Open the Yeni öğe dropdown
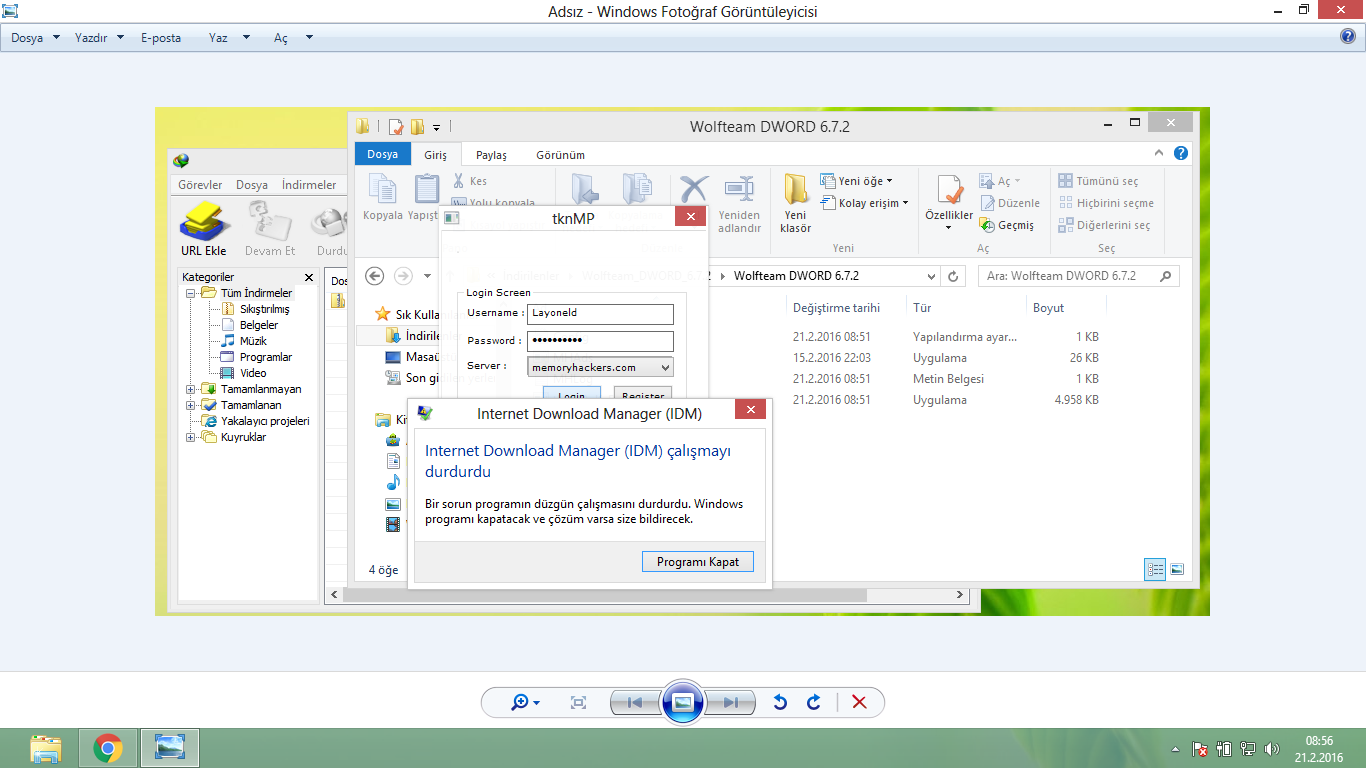Image resolution: width=1366 pixels, height=768 pixels. click(x=856, y=181)
